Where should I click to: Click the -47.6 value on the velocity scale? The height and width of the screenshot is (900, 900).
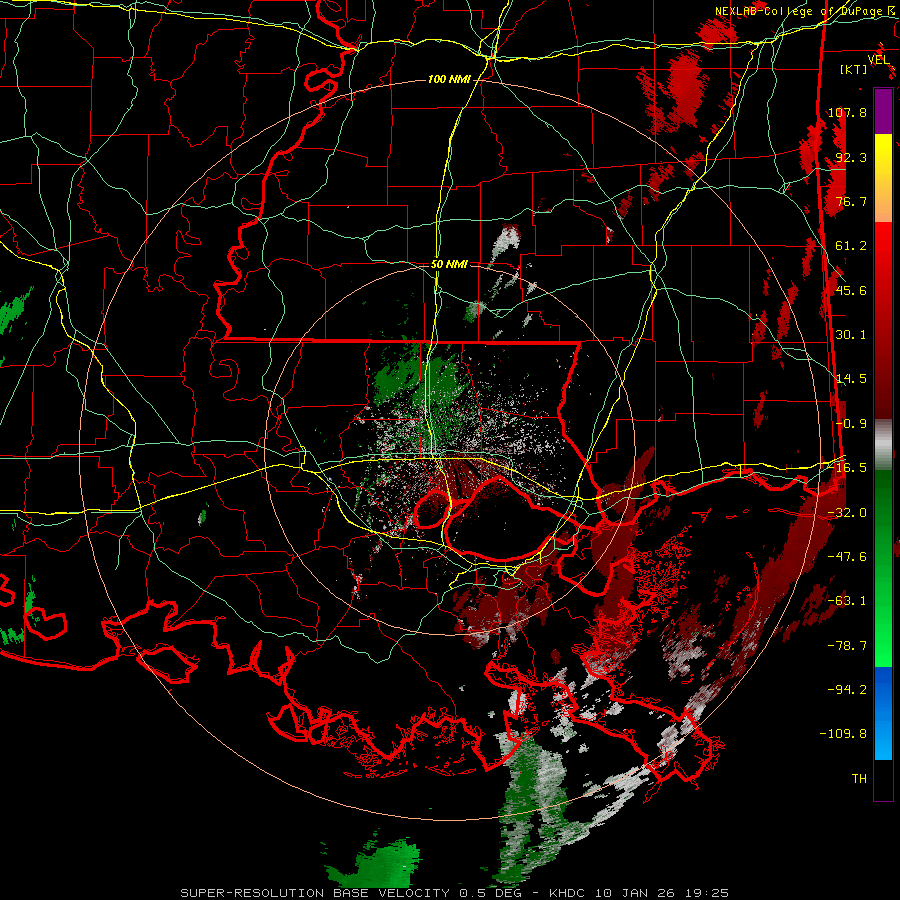[x=847, y=557]
